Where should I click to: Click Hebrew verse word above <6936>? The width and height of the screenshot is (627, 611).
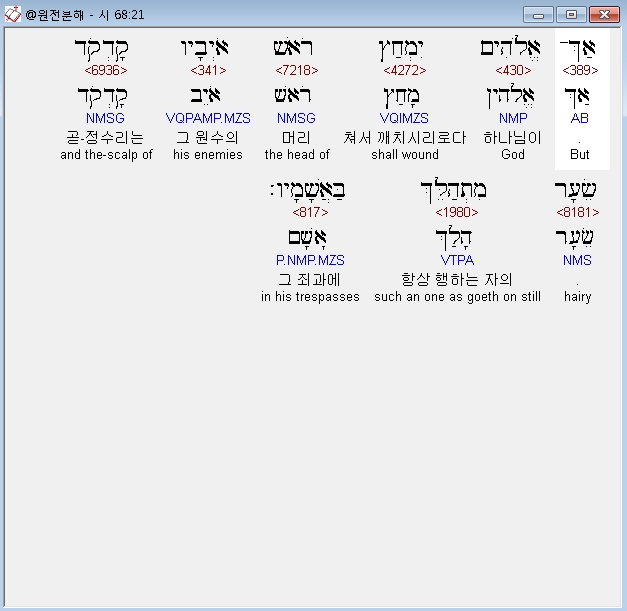coord(102,50)
